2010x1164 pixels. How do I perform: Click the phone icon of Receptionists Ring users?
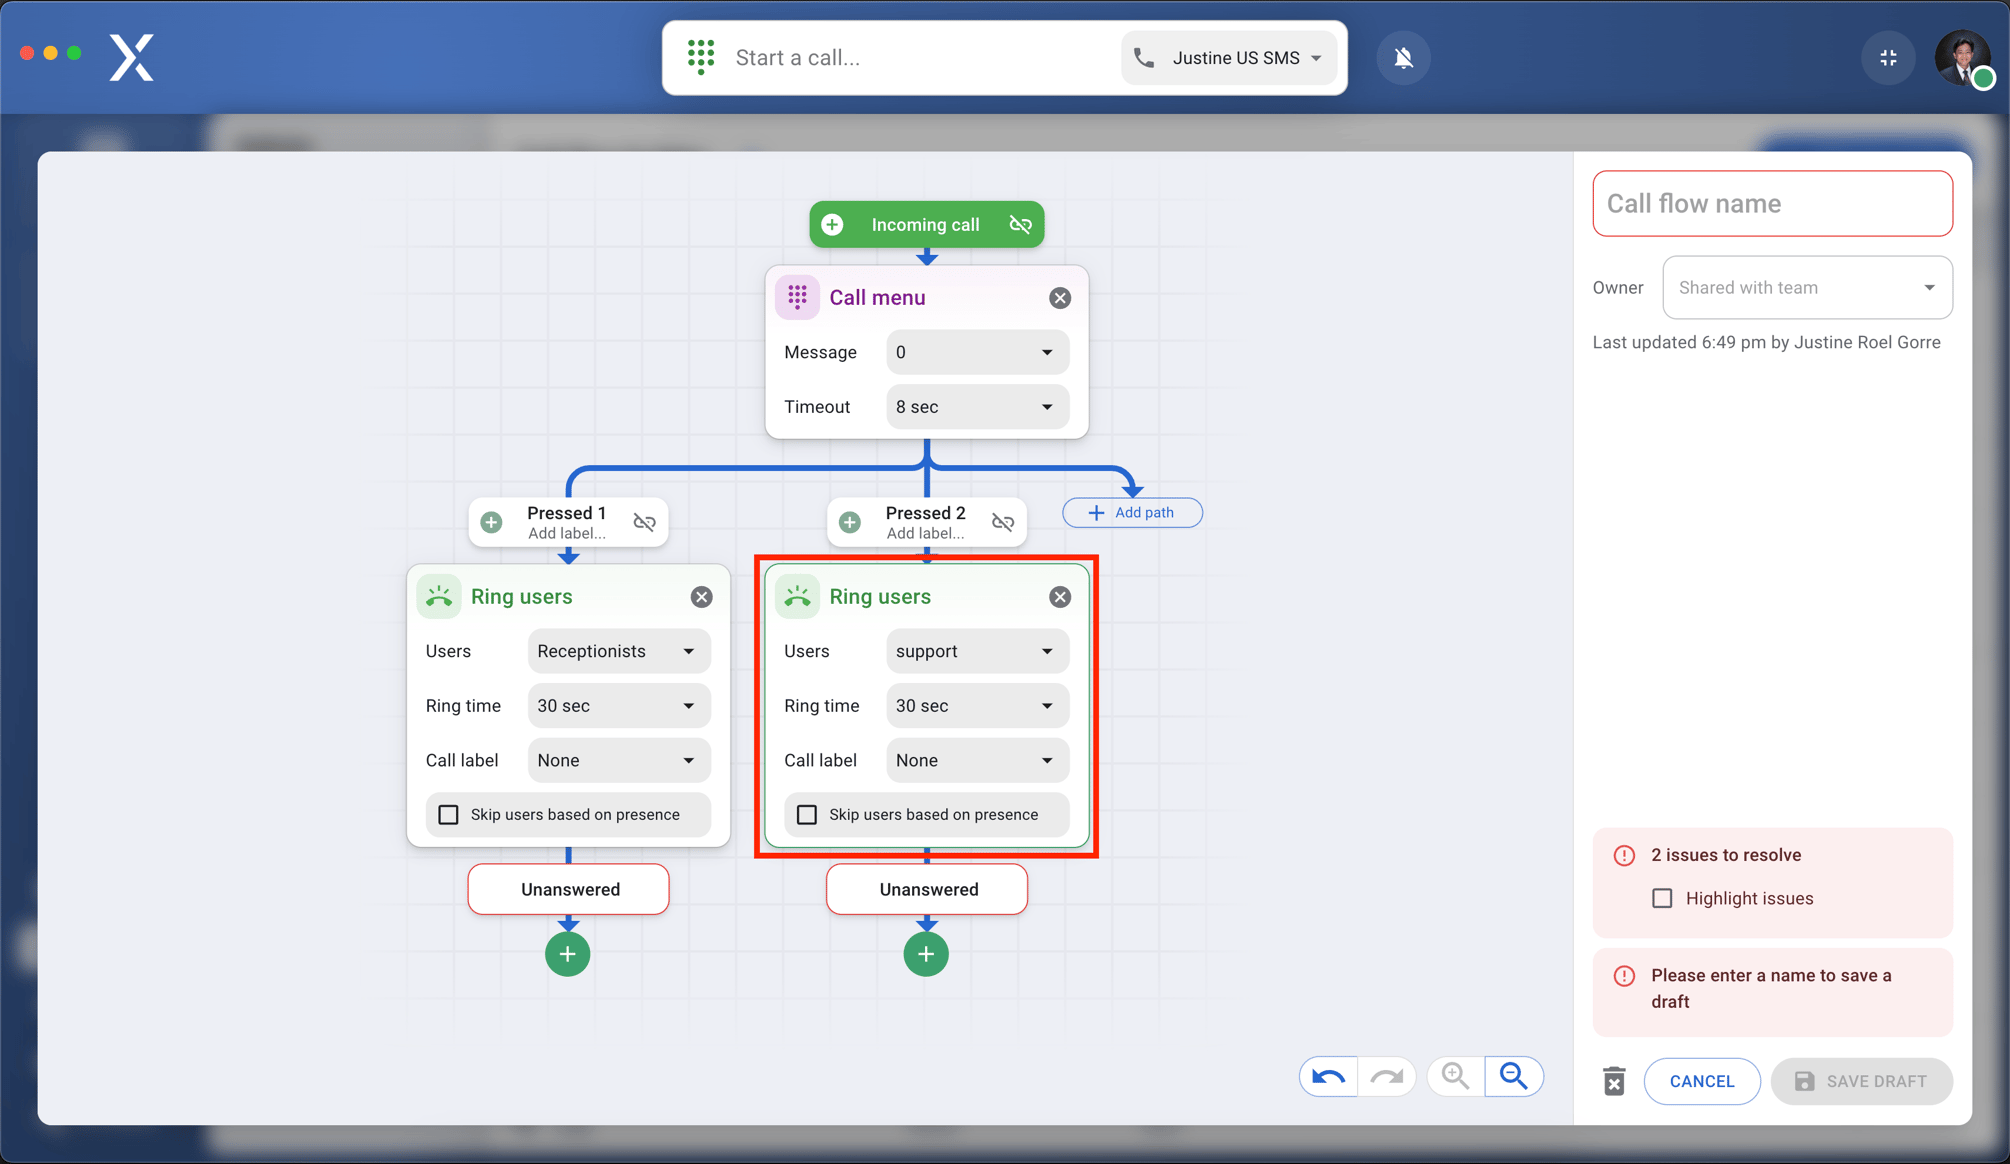tap(439, 596)
